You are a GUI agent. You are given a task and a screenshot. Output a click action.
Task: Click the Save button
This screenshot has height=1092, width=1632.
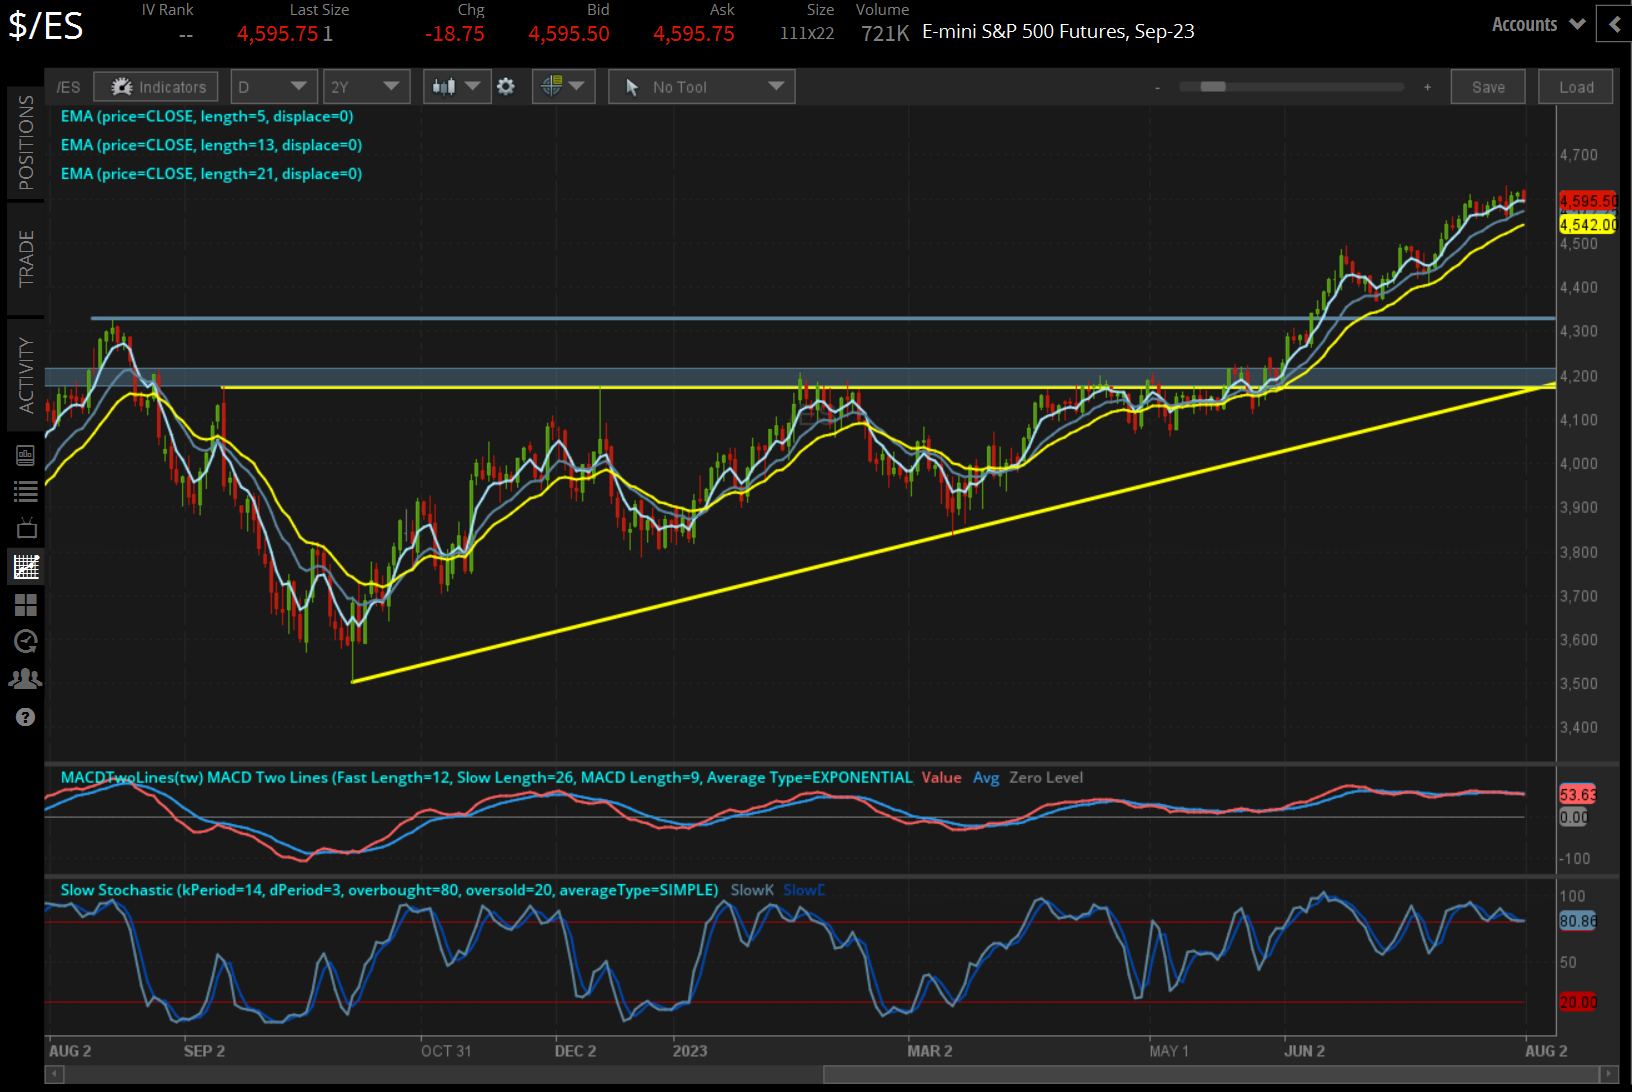tap(1488, 86)
